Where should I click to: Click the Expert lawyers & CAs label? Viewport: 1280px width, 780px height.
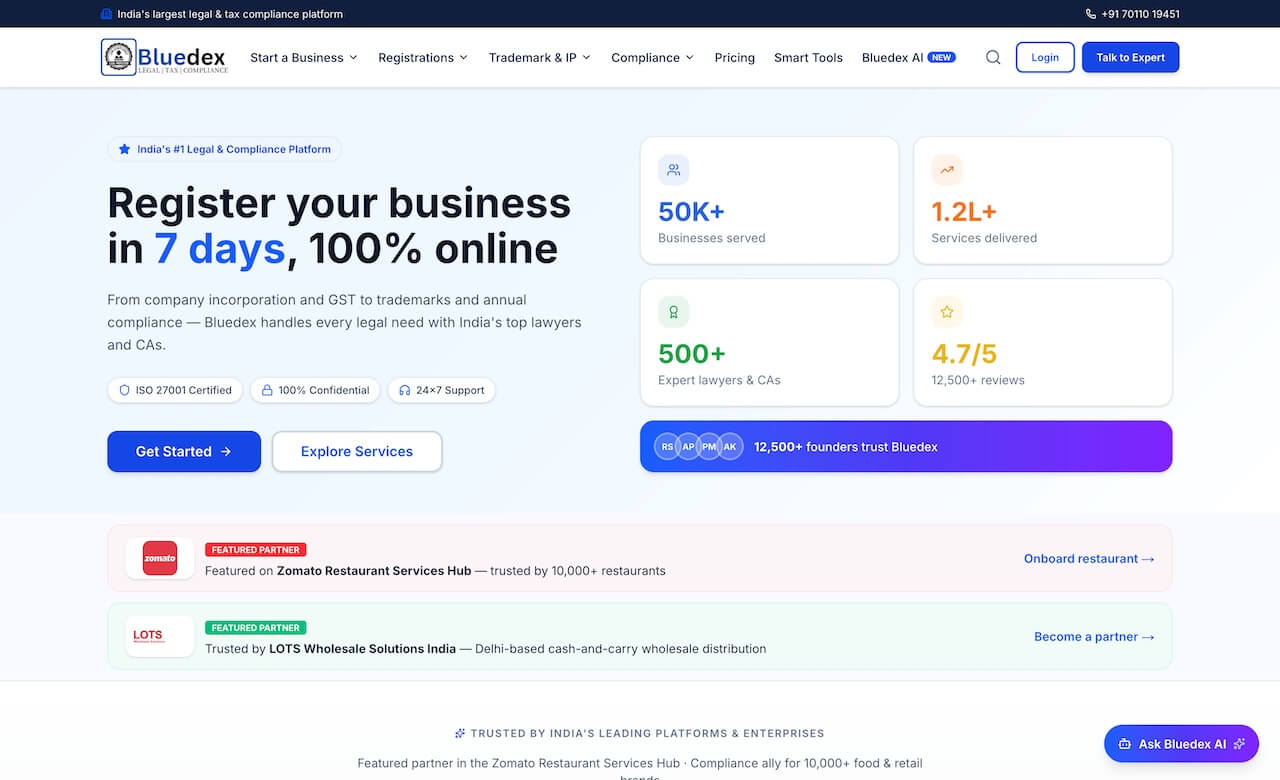(719, 380)
